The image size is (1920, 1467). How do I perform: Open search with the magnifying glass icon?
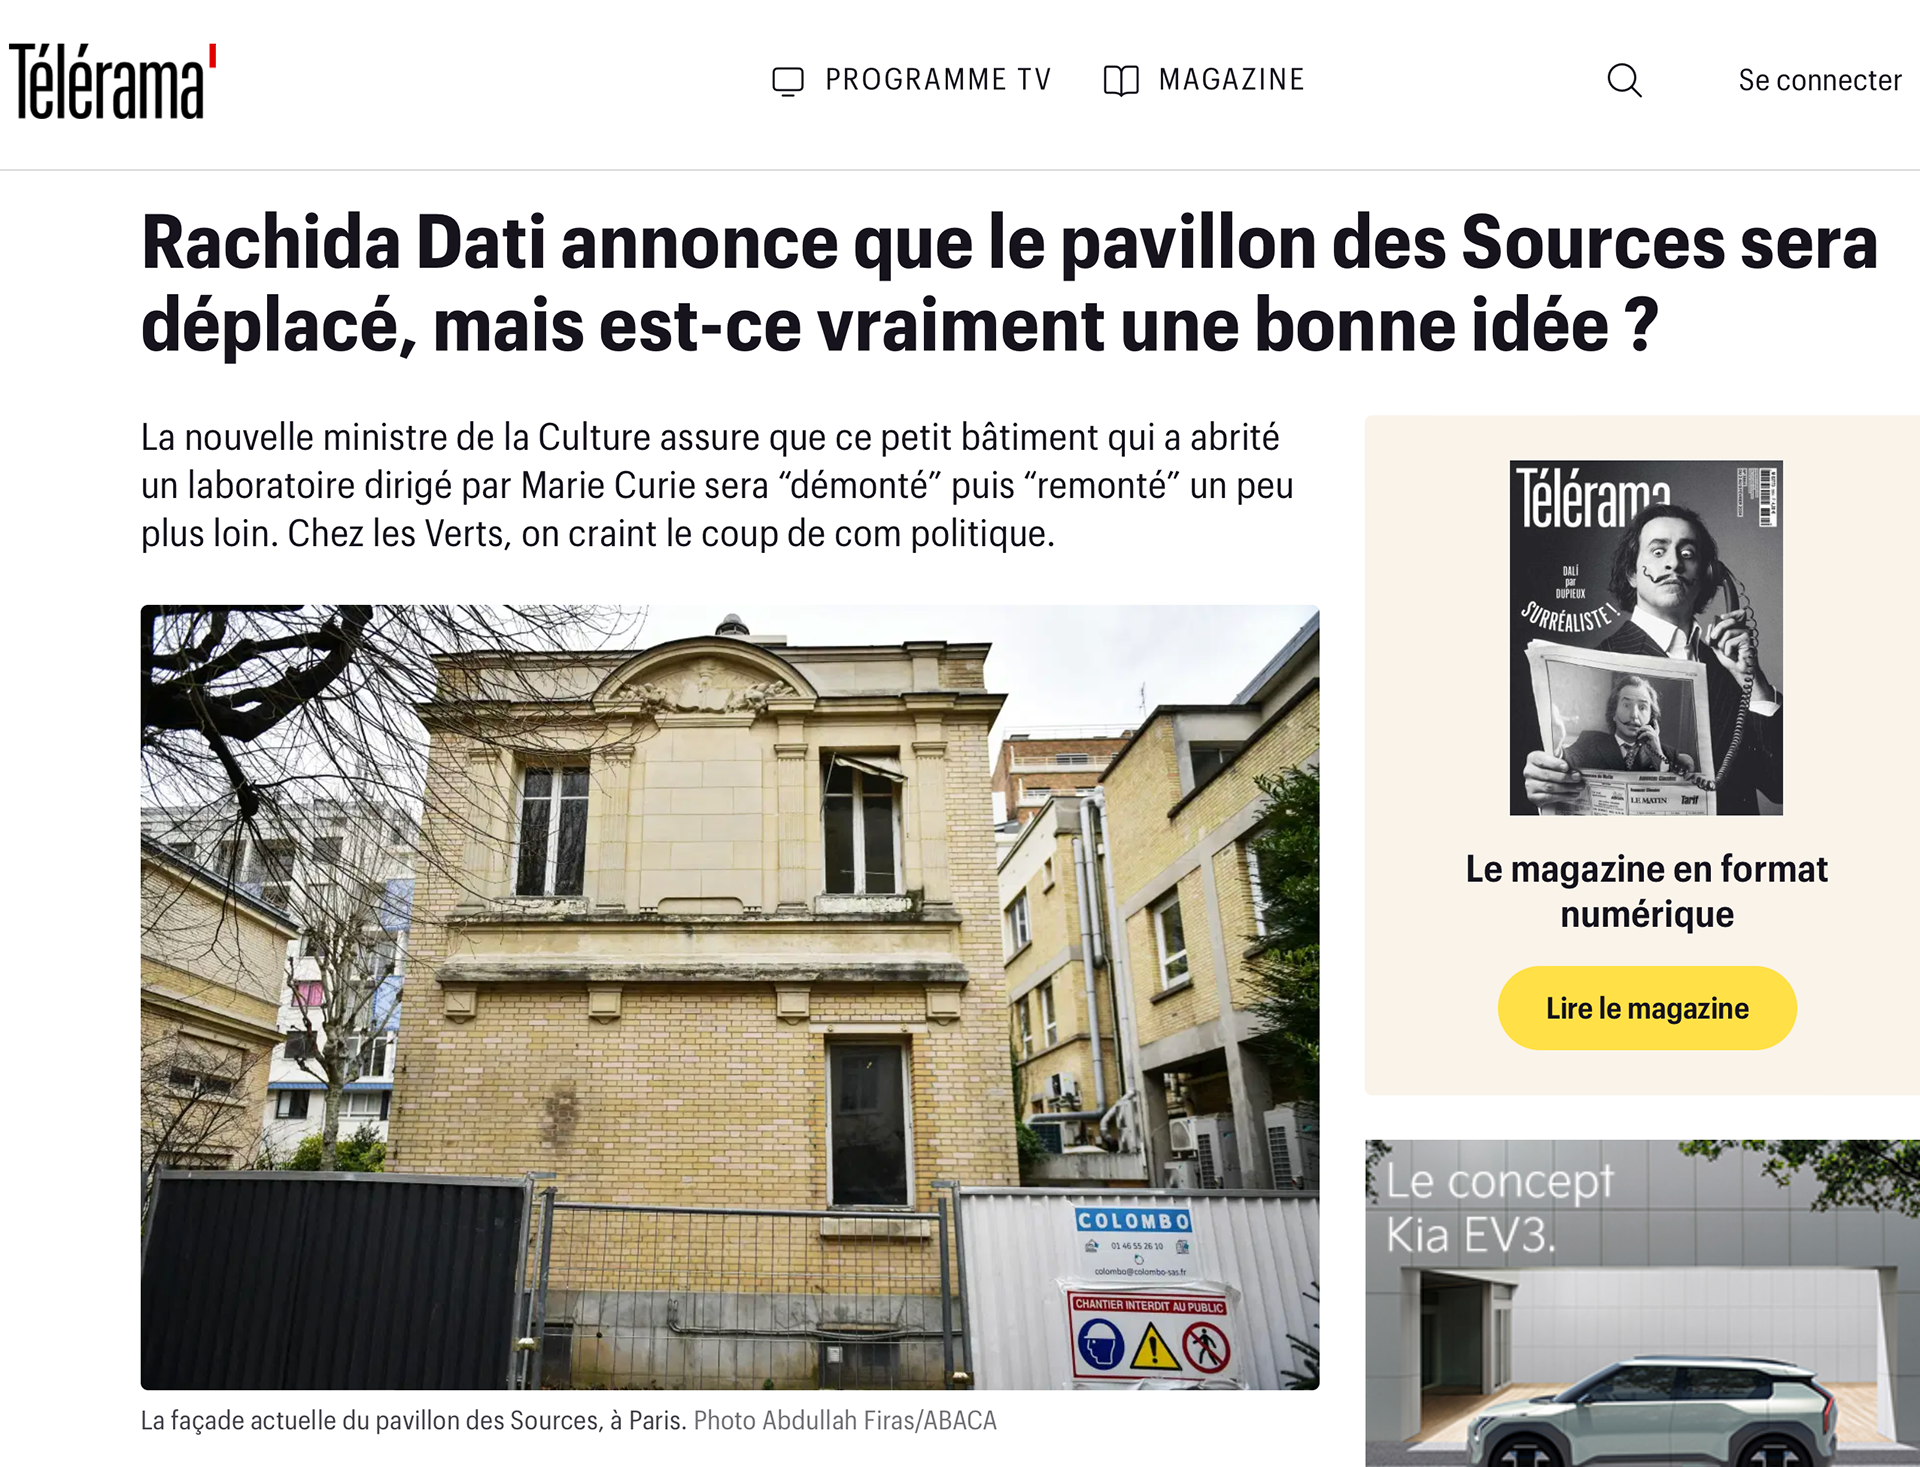pos(1624,80)
